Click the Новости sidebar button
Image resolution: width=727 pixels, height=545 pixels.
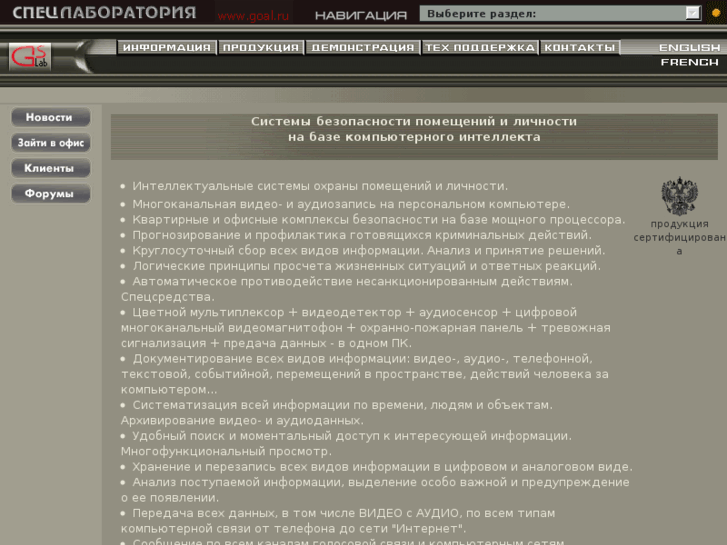tap(51, 117)
